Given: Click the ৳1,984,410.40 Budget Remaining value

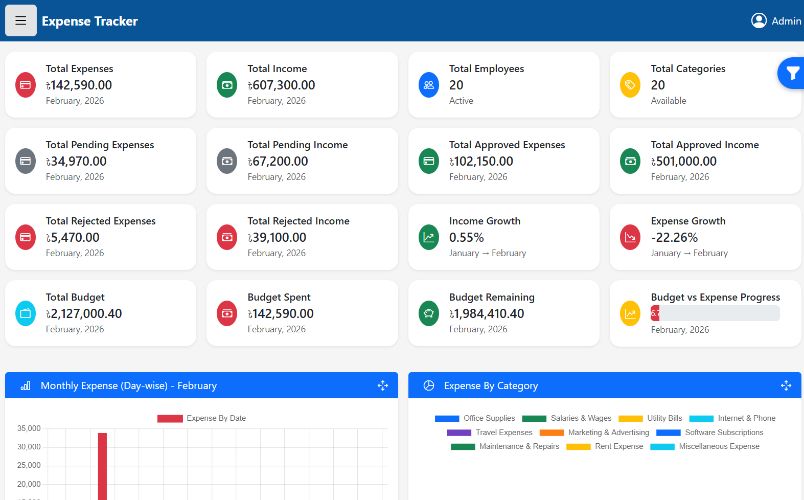Looking at the screenshot, I should tap(486, 314).
